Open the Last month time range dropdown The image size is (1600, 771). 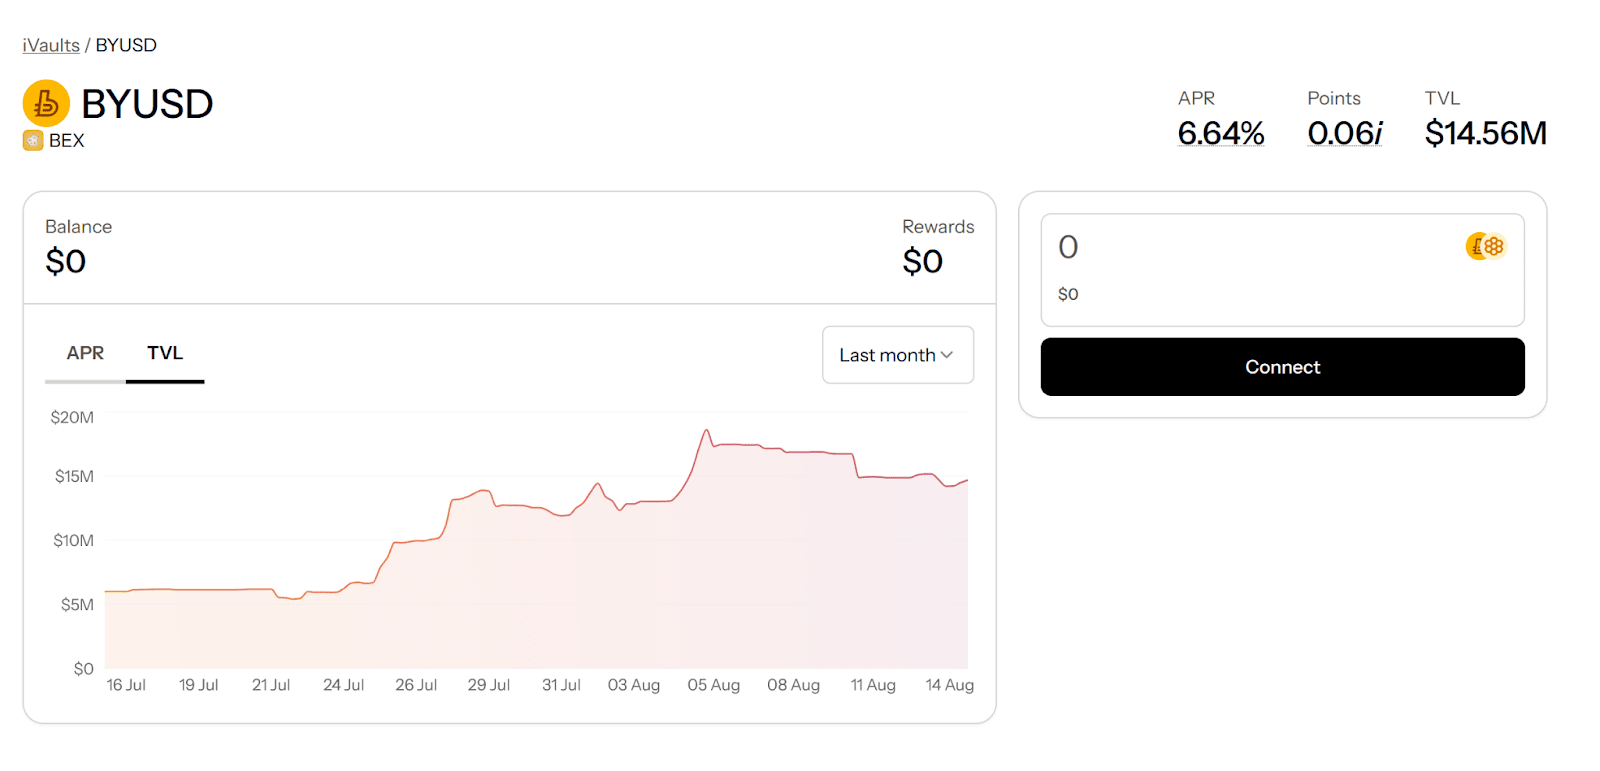(x=898, y=355)
